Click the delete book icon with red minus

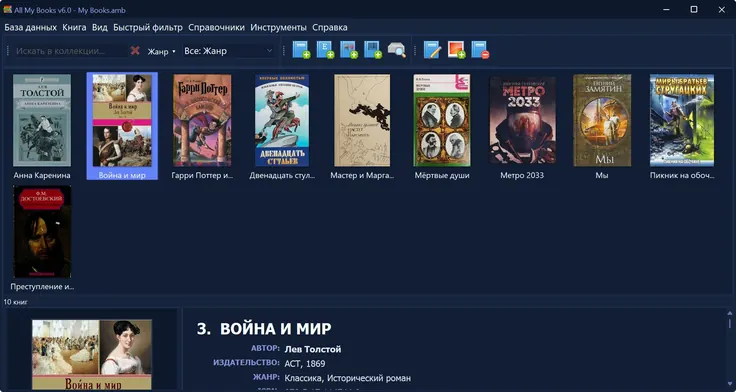coord(480,50)
